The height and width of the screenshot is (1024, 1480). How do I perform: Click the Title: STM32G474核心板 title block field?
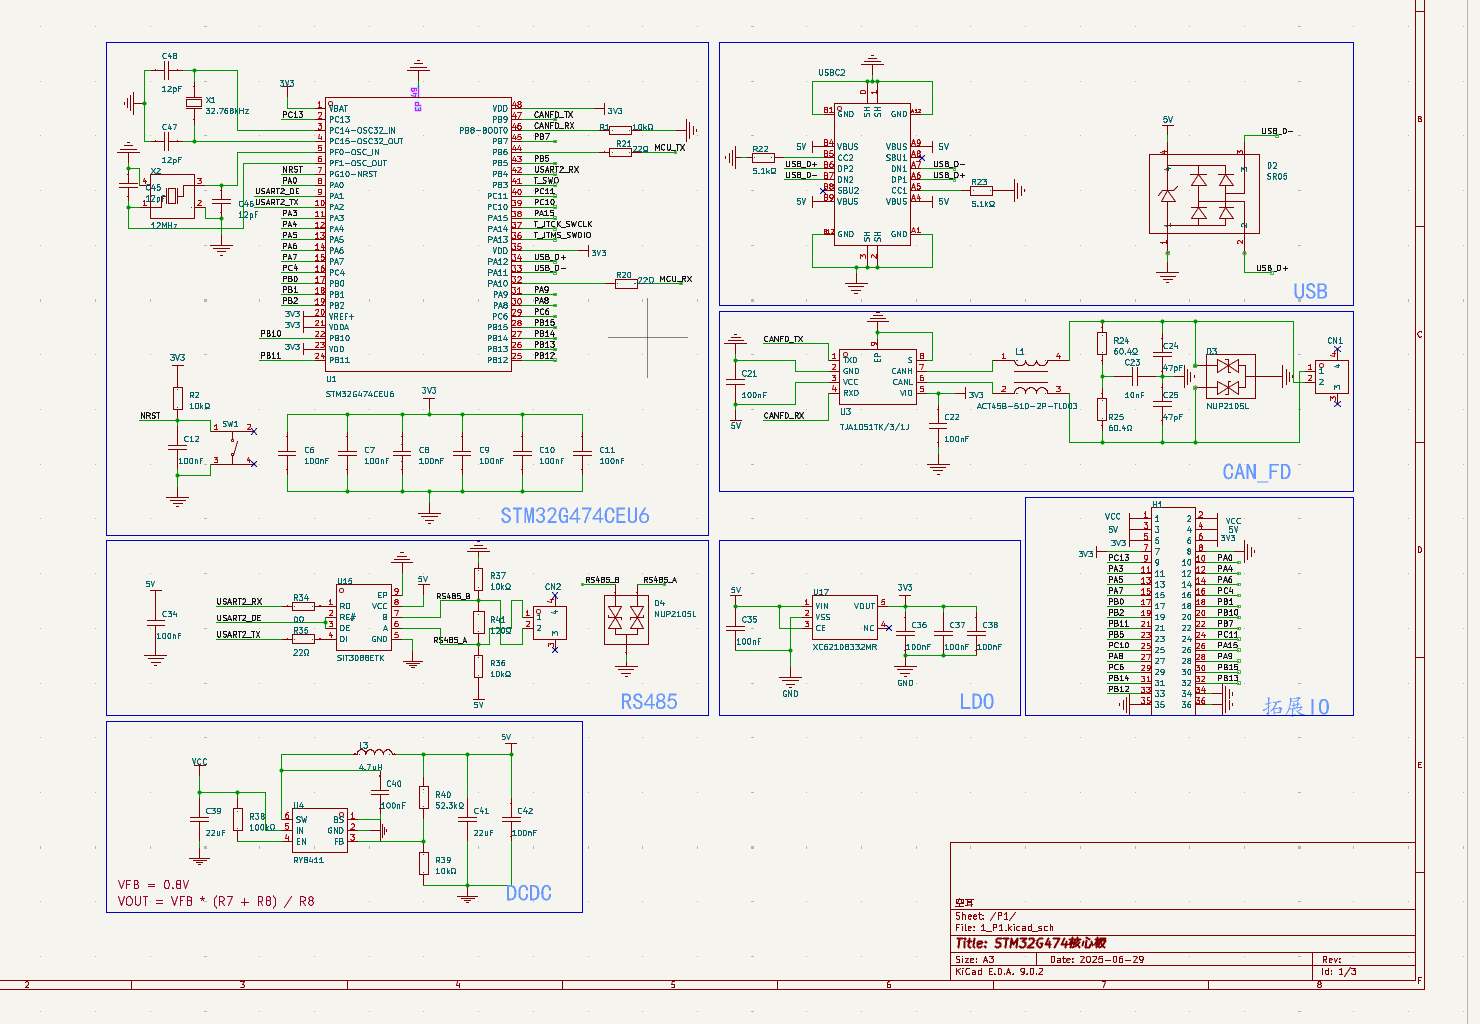coord(1030,943)
